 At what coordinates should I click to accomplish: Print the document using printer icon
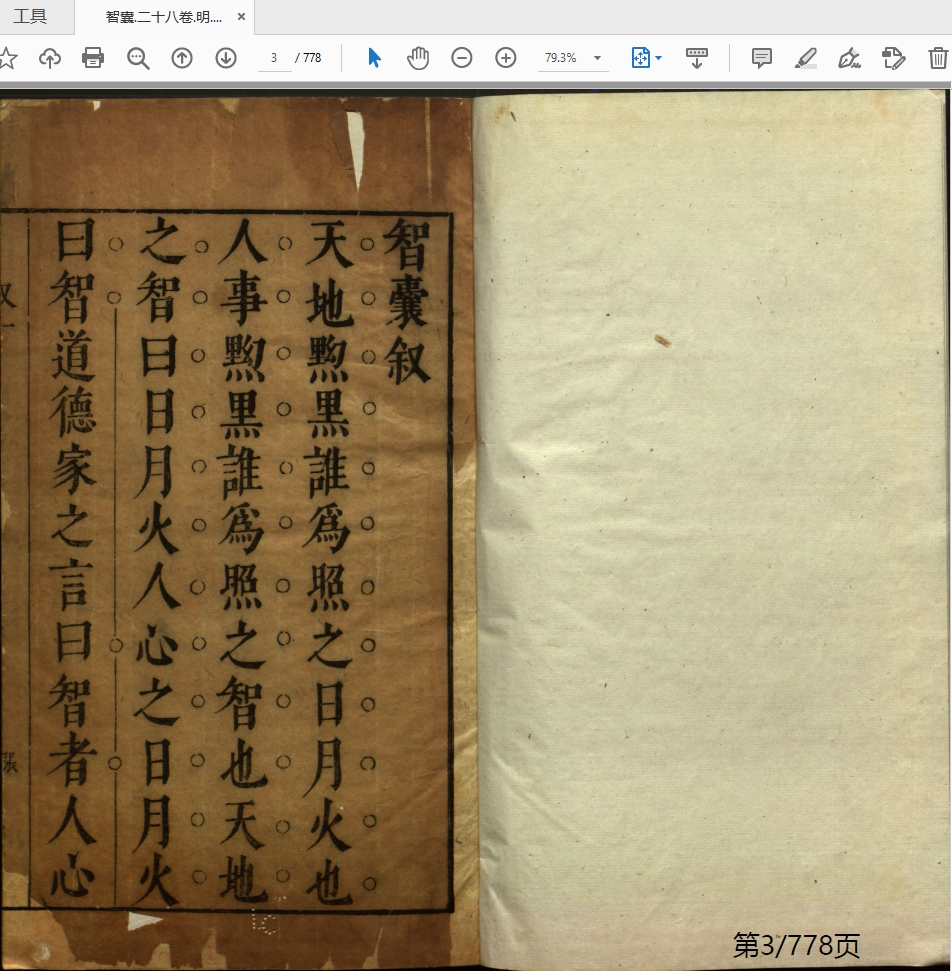[93, 58]
